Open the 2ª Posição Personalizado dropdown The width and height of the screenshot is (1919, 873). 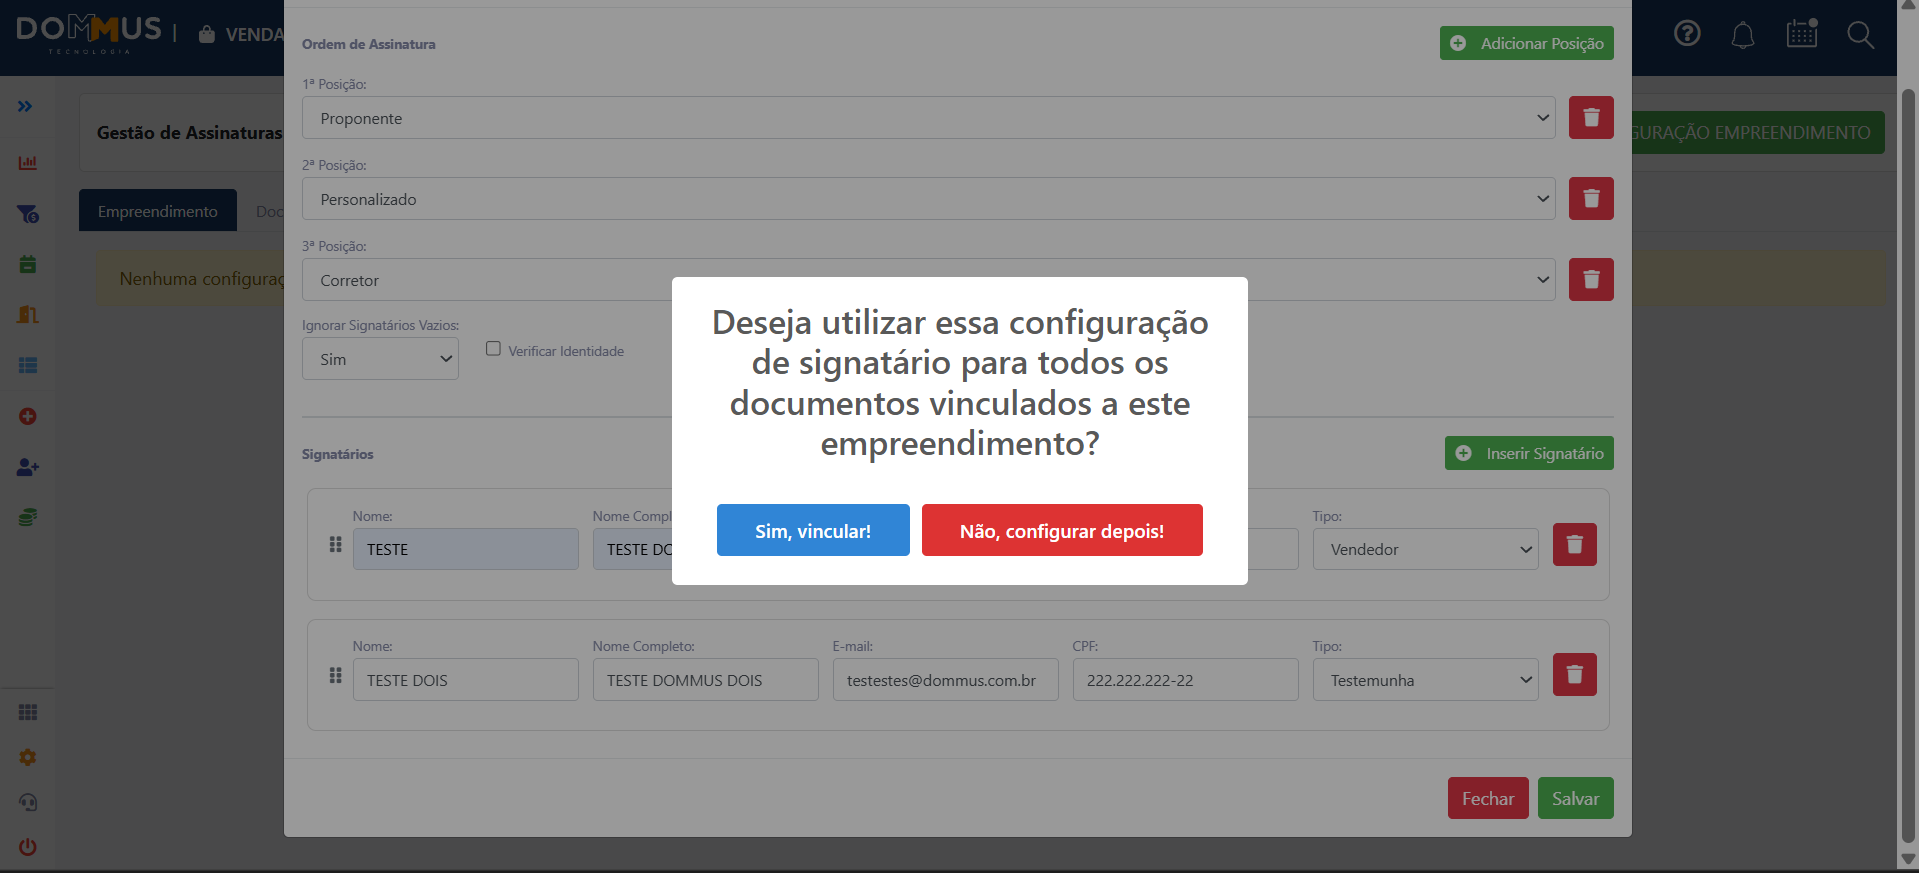(x=928, y=199)
